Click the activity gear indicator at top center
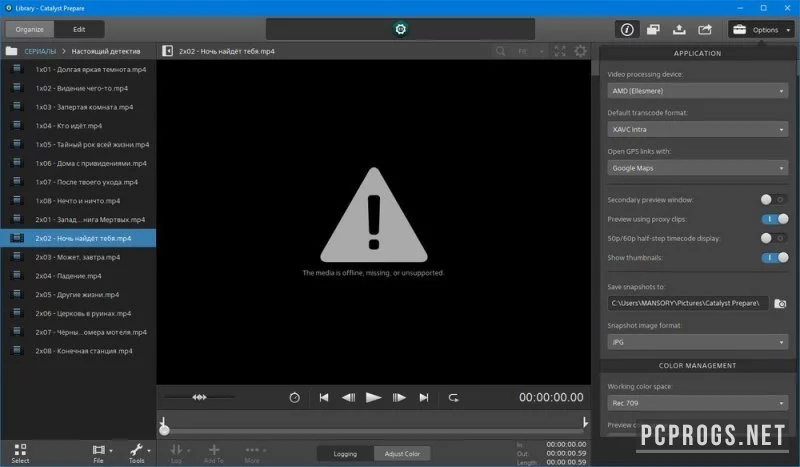 pyautogui.click(x=401, y=29)
